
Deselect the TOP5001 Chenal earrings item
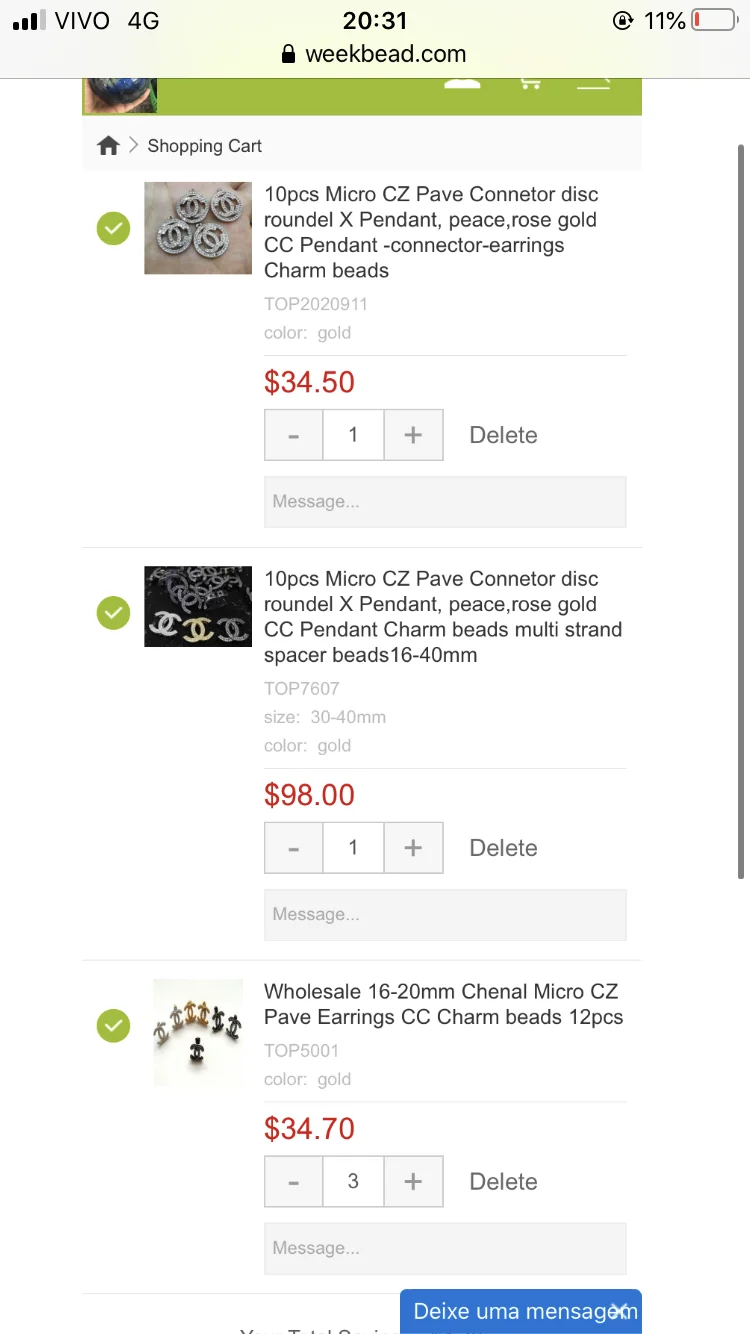[x=114, y=1026]
